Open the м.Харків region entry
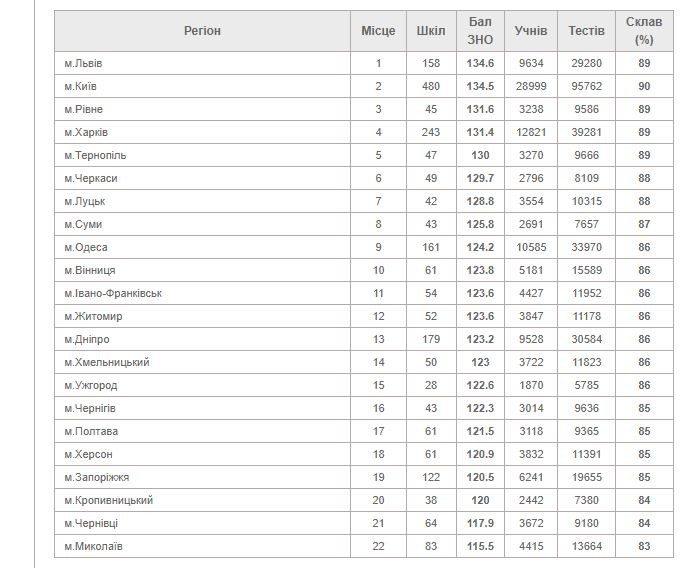The height and width of the screenshot is (568, 691). click(x=85, y=133)
